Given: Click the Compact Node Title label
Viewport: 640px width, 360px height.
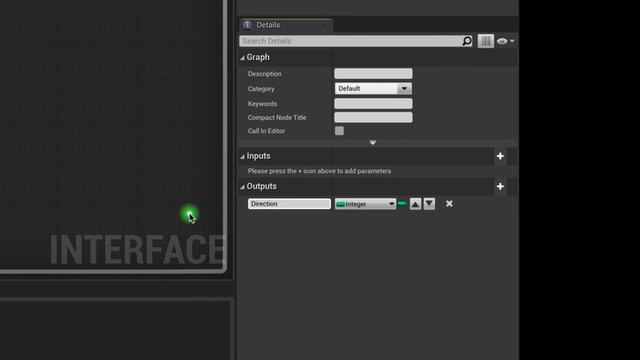Looking at the screenshot, I should (277, 118).
